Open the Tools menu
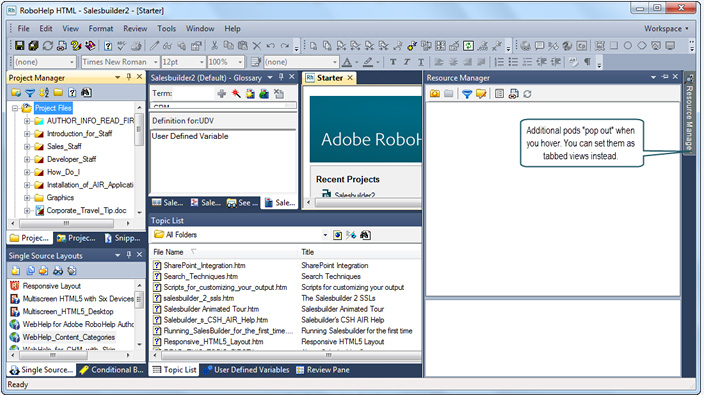This screenshot has height=395, width=704. (166, 28)
